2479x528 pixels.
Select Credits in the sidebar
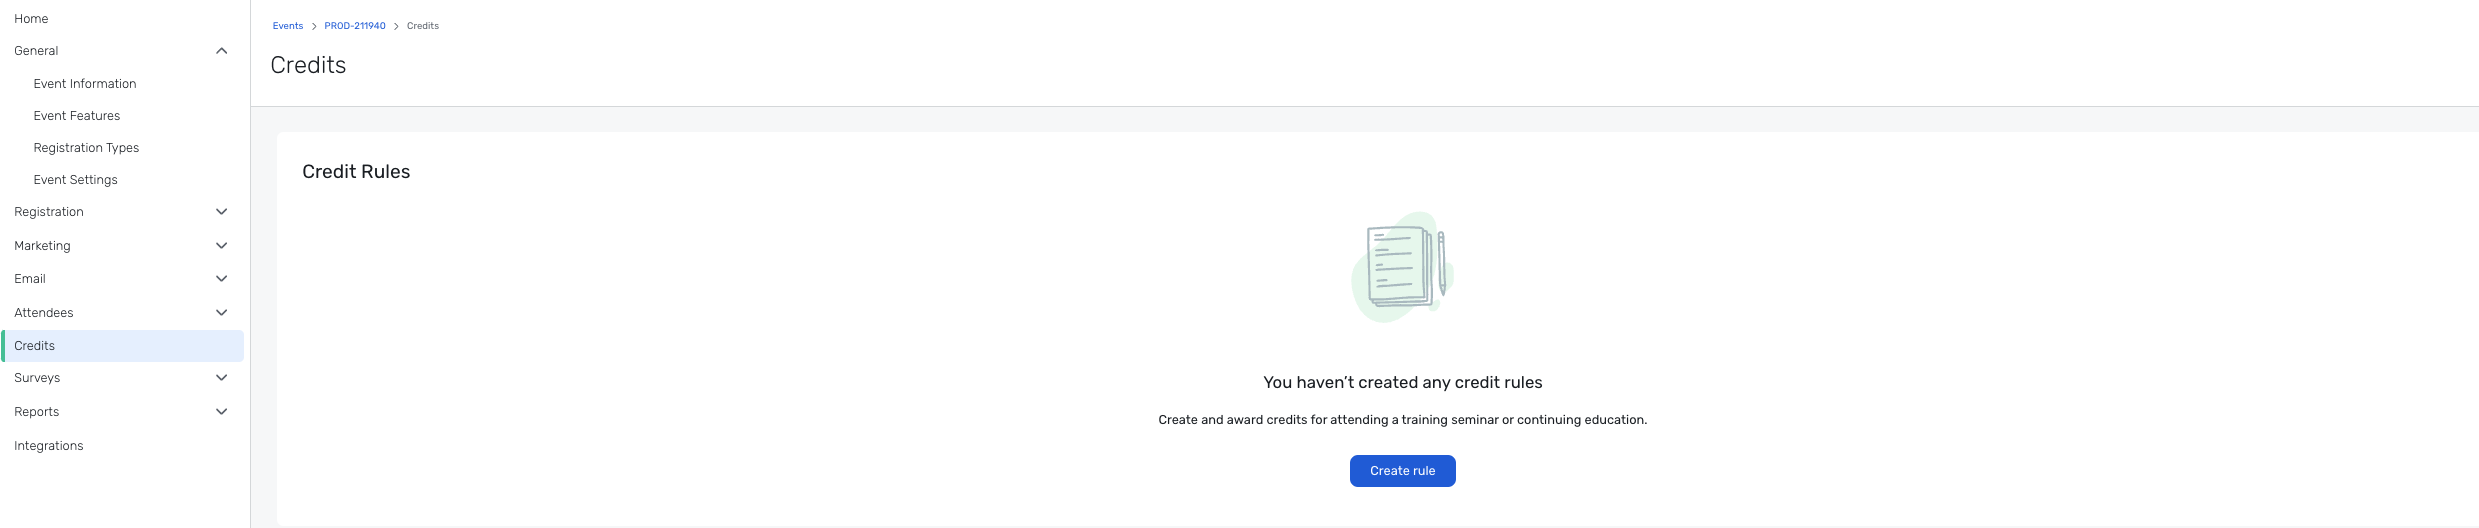click(x=123, y=346)
